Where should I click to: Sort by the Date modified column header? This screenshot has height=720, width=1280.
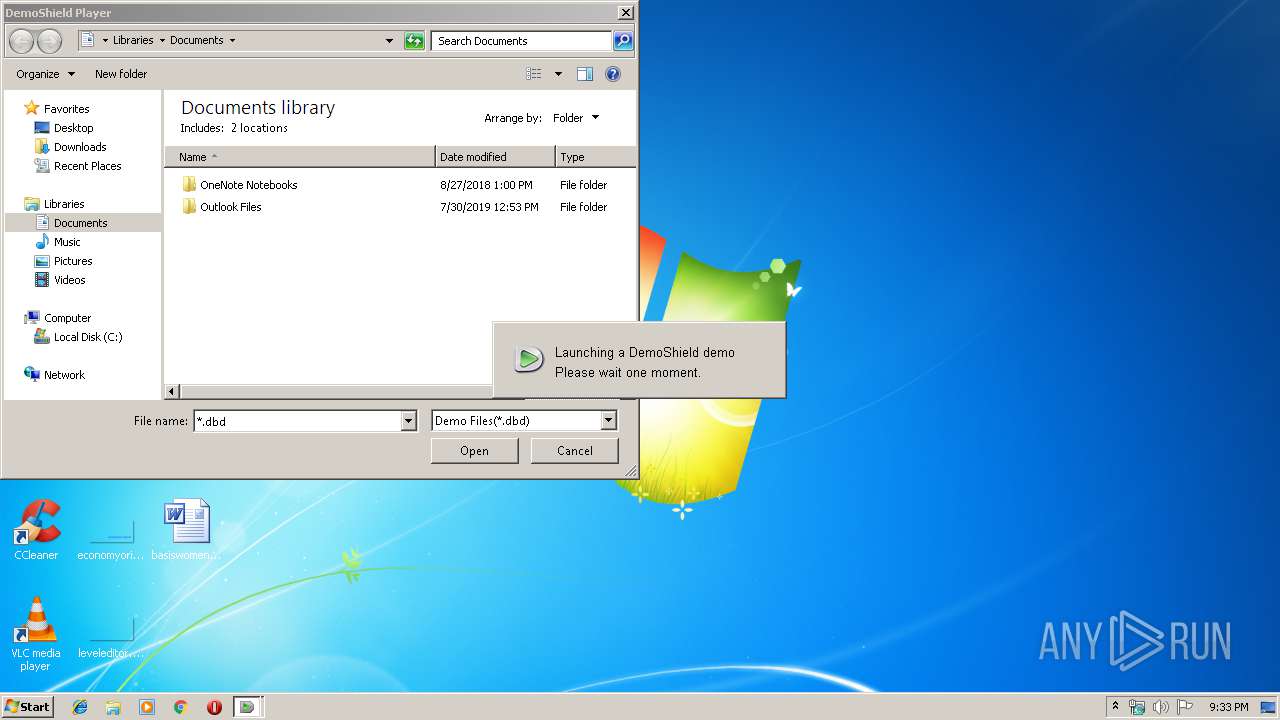(495, 157)
